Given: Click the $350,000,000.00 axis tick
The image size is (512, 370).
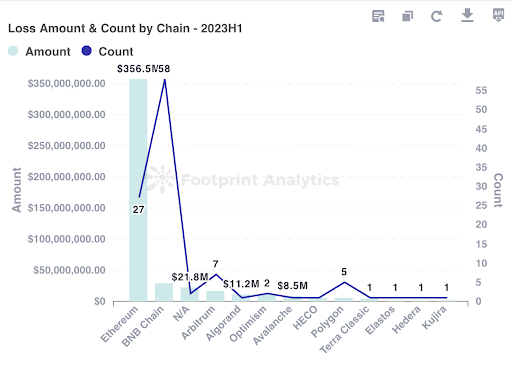Looking at the screenshot, I should (66, 83).
